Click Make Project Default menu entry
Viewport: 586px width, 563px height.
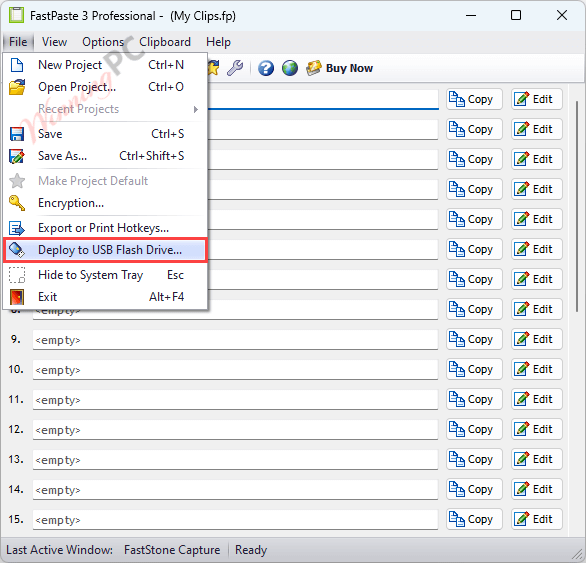click(x=105, y=181)
